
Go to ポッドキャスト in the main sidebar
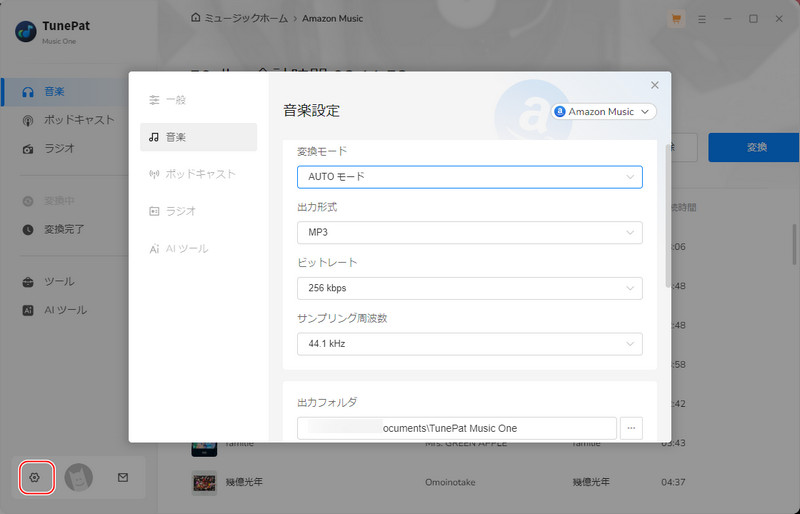(65, 120)
